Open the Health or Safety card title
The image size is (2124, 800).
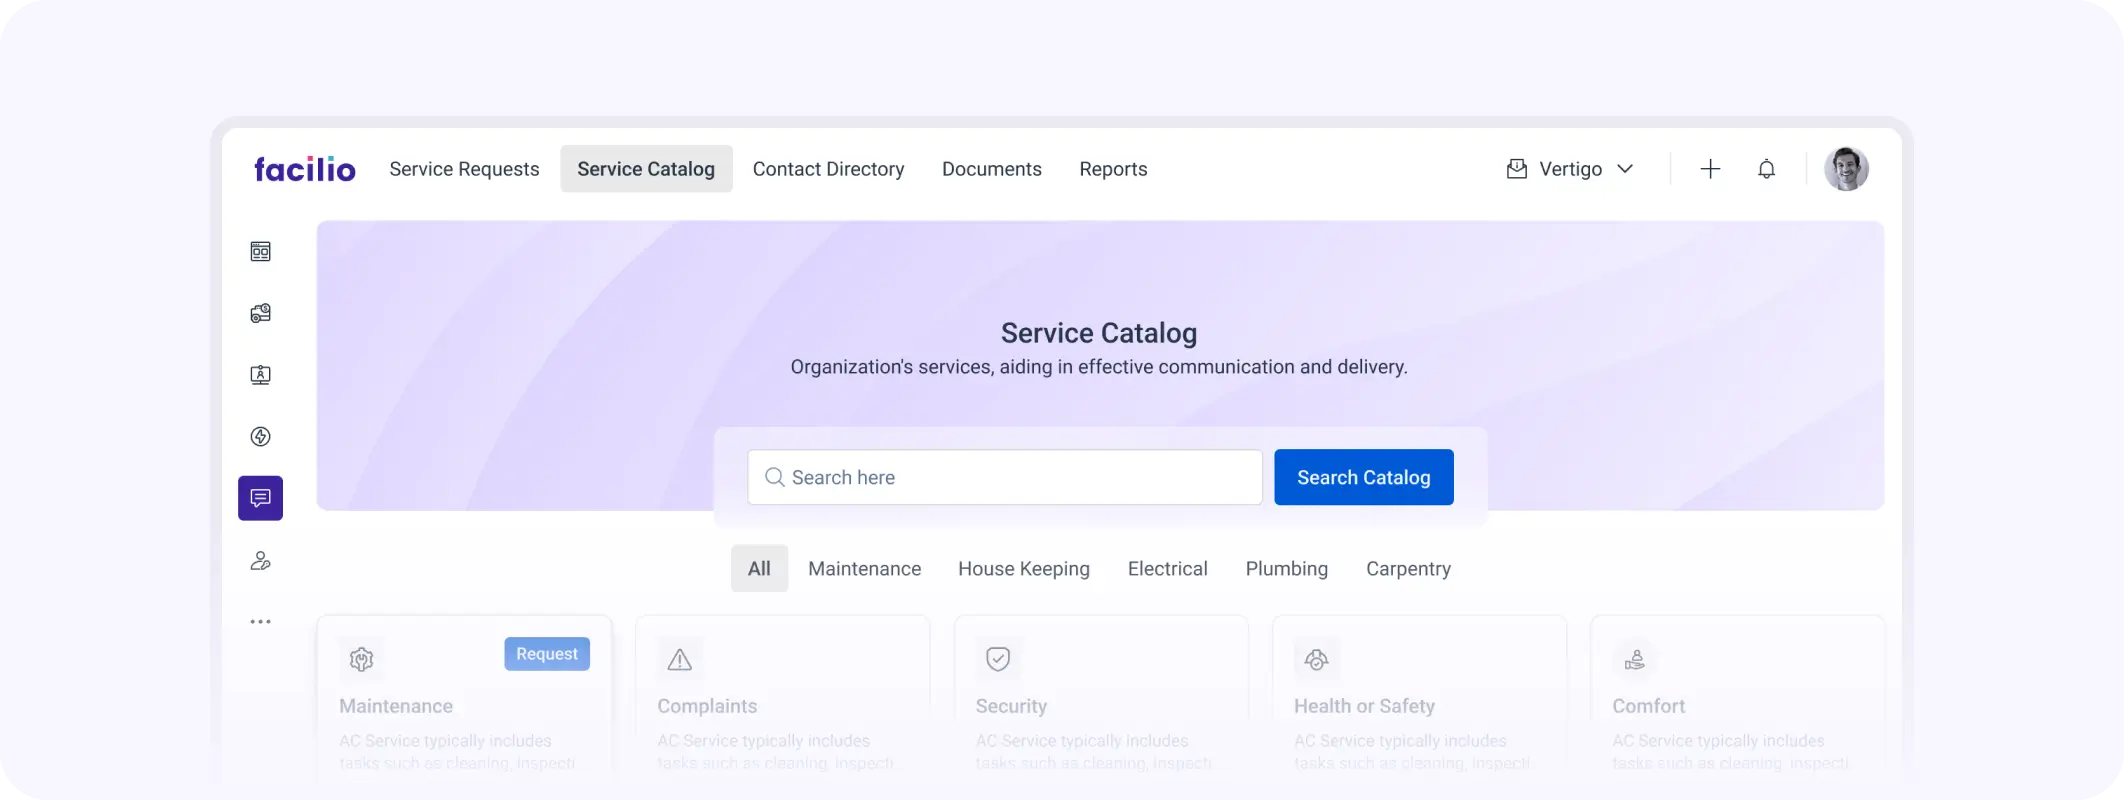[x=1364, y=706]
